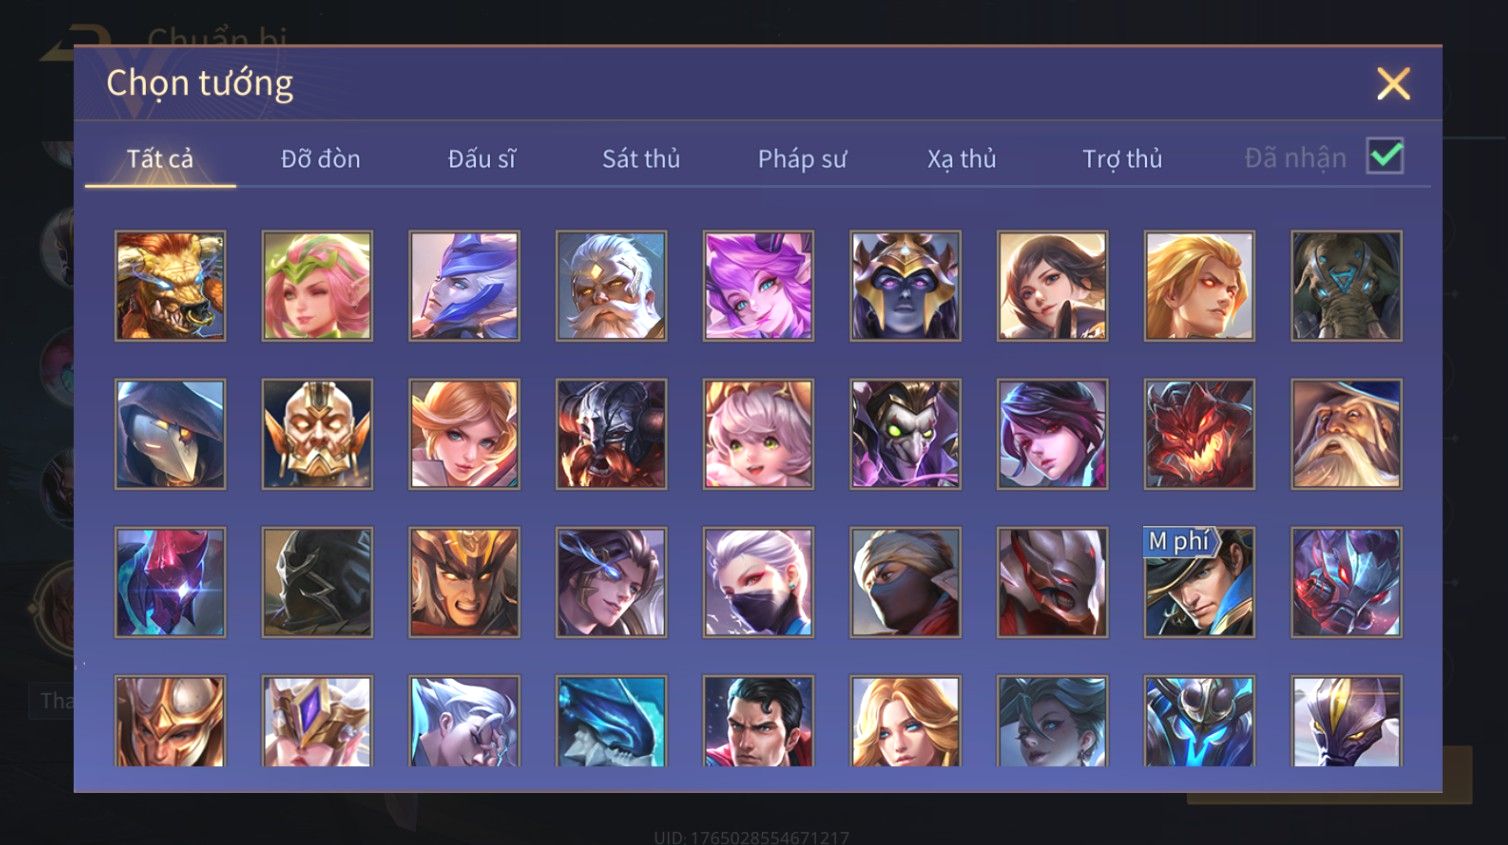1508x845 pixels.
Task: Select the Tất cả tab
Action: [x=160, y=158]
